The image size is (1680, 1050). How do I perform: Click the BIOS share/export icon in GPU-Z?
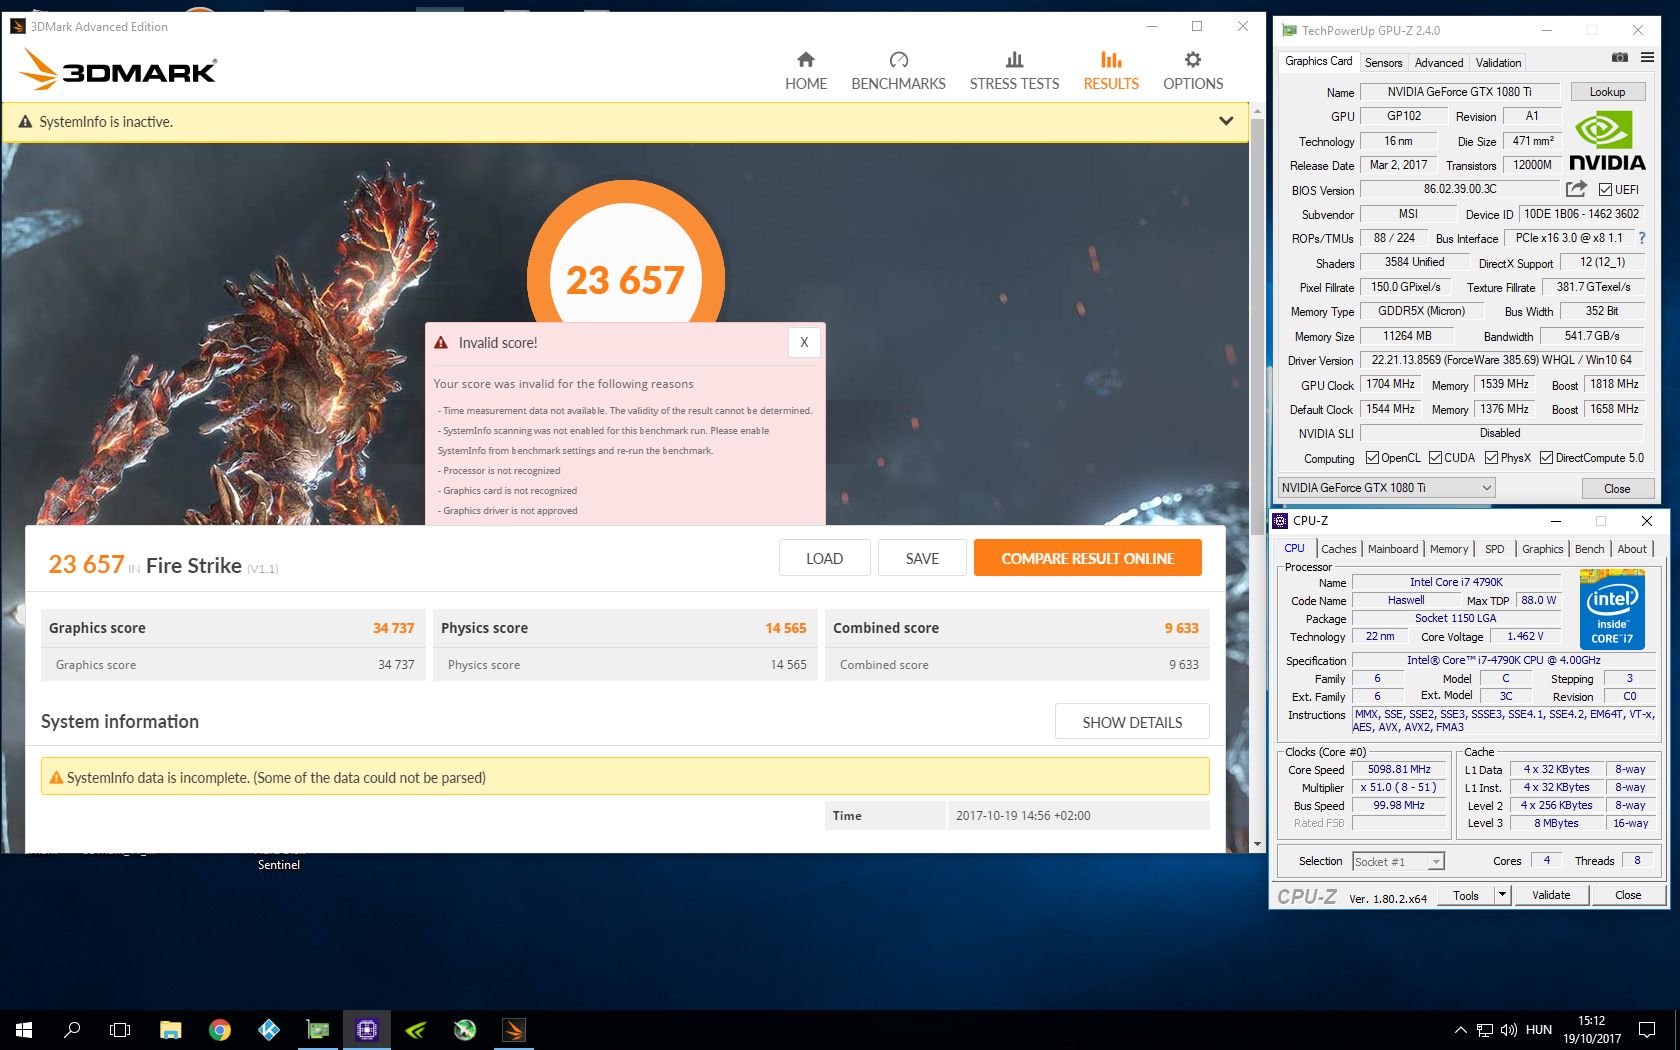(x=1576, y=189)
